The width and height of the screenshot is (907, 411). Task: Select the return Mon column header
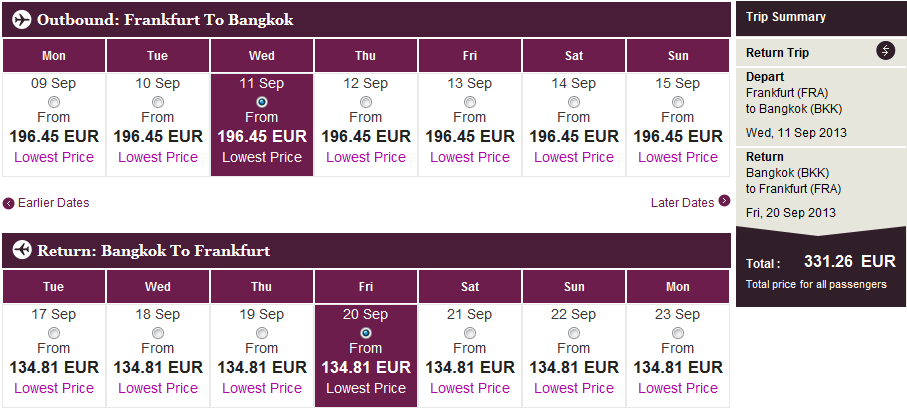678,287
